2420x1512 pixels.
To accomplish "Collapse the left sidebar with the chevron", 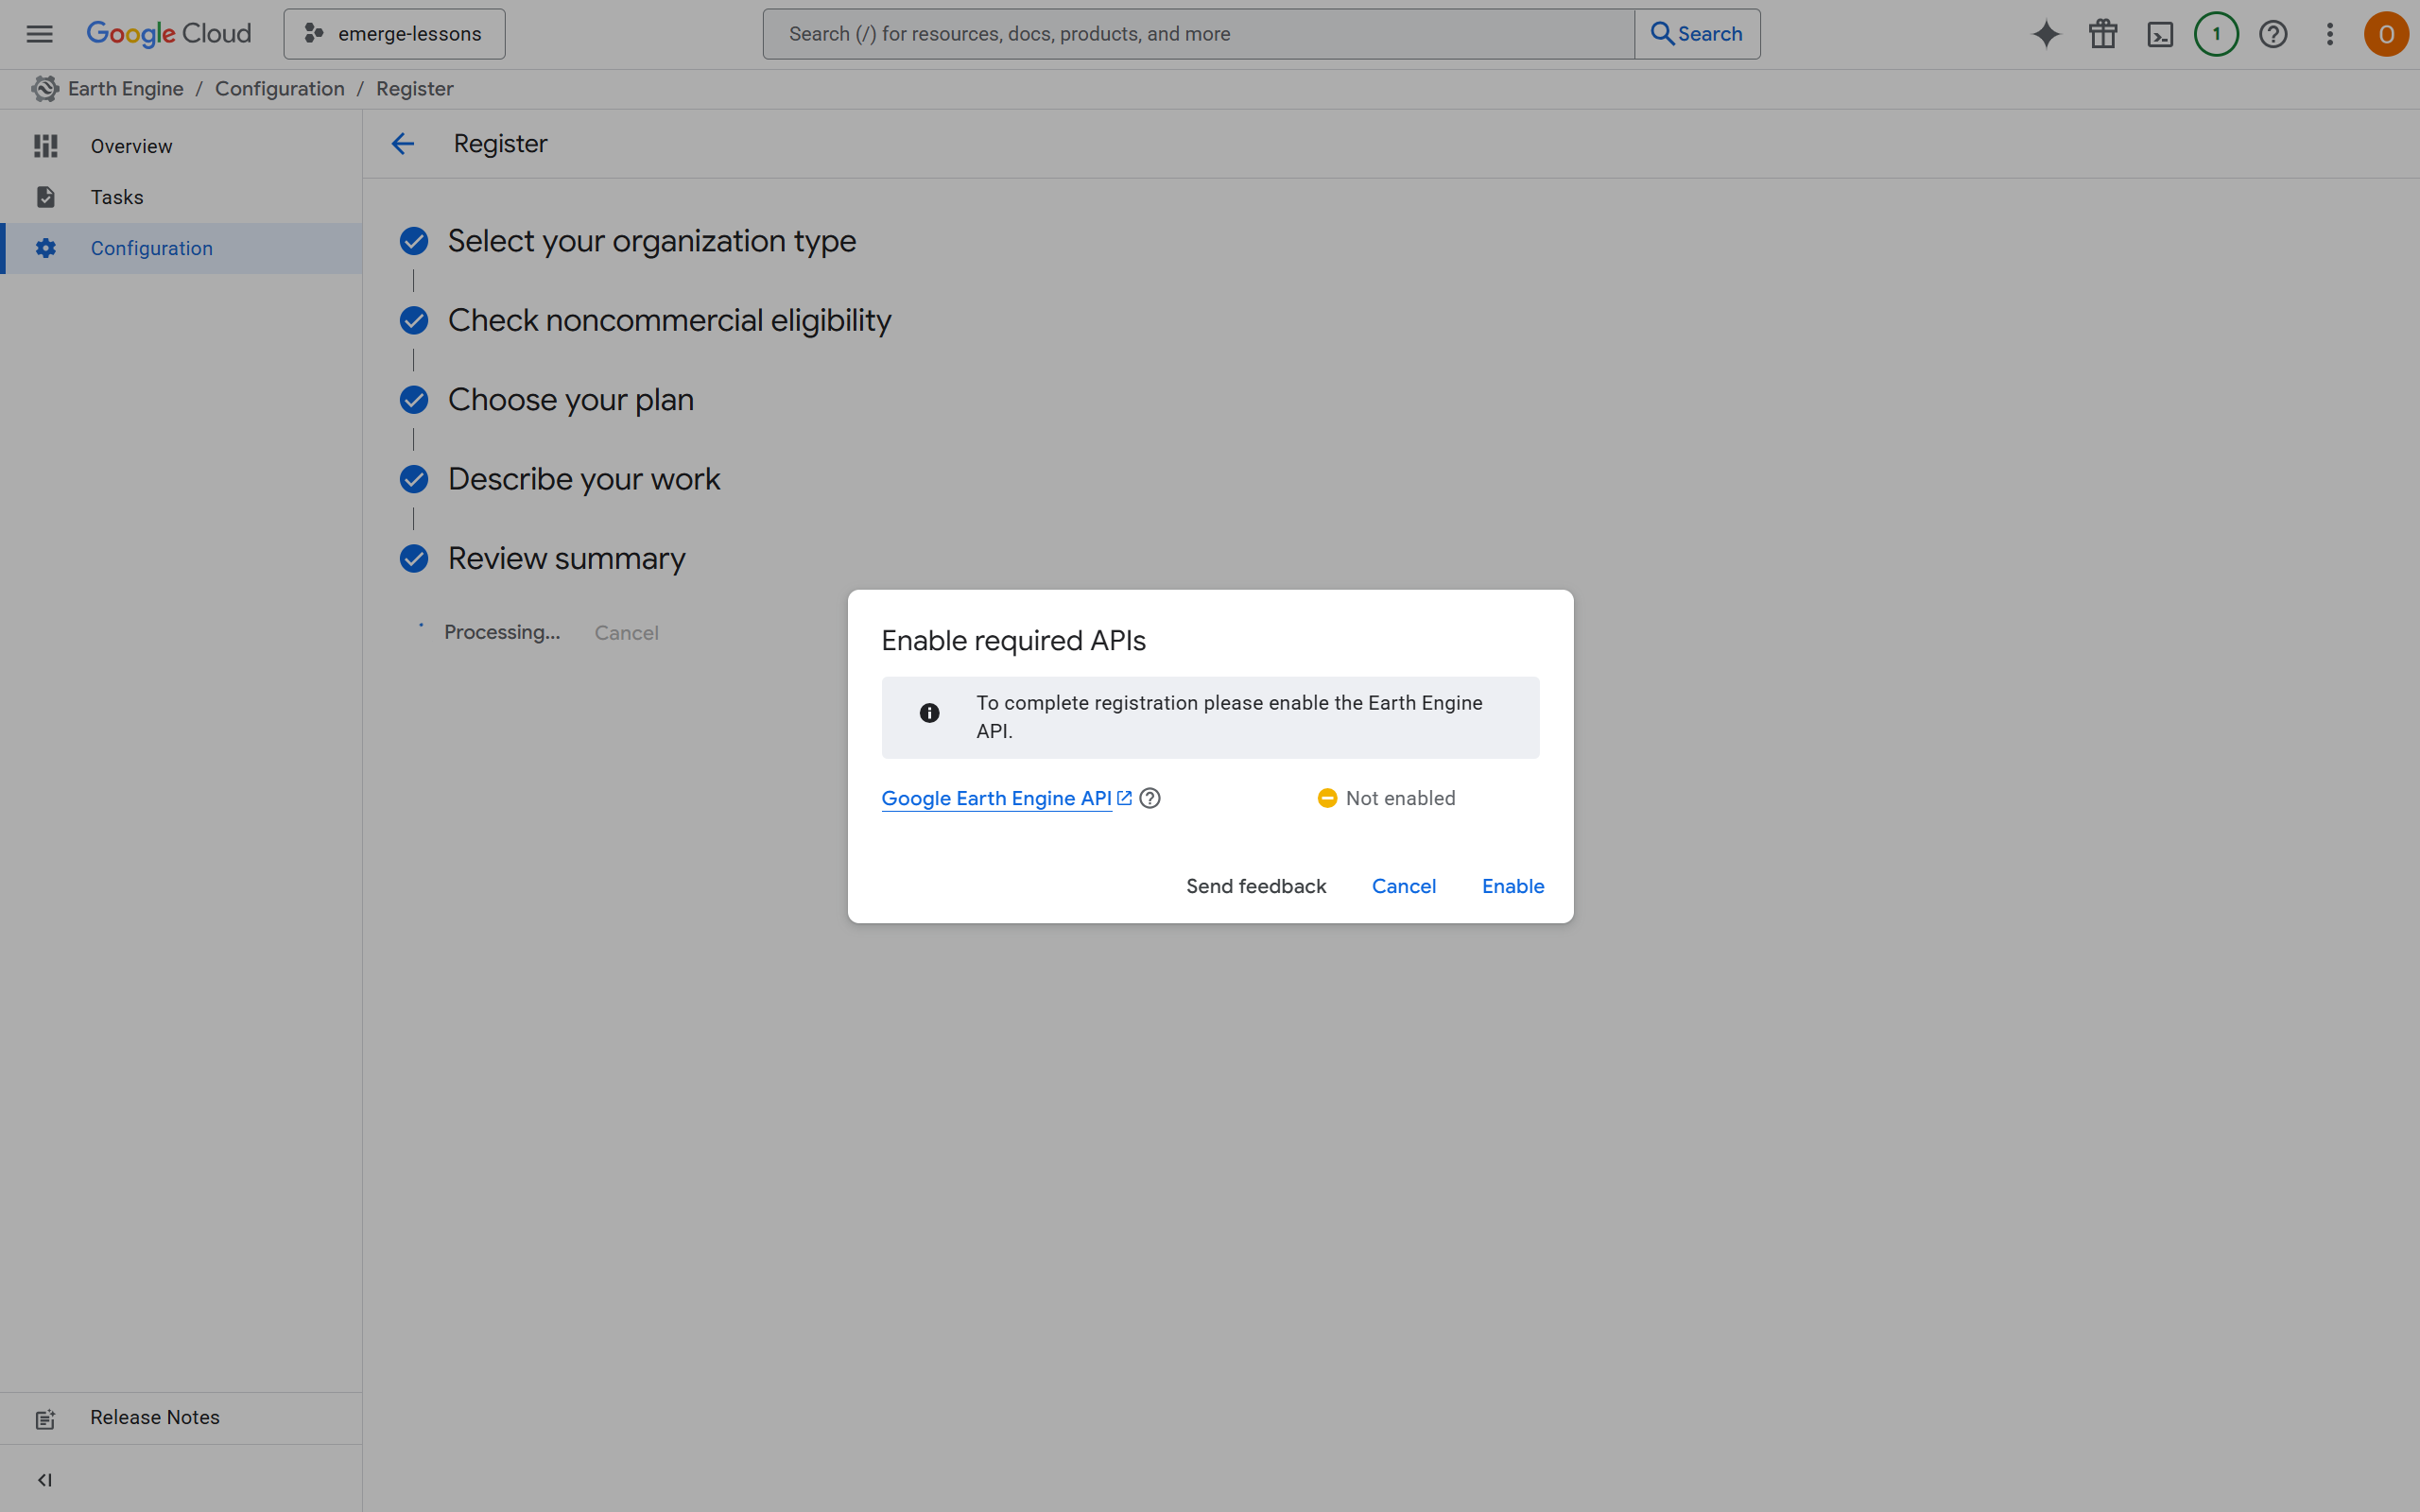I will 45,1480.
